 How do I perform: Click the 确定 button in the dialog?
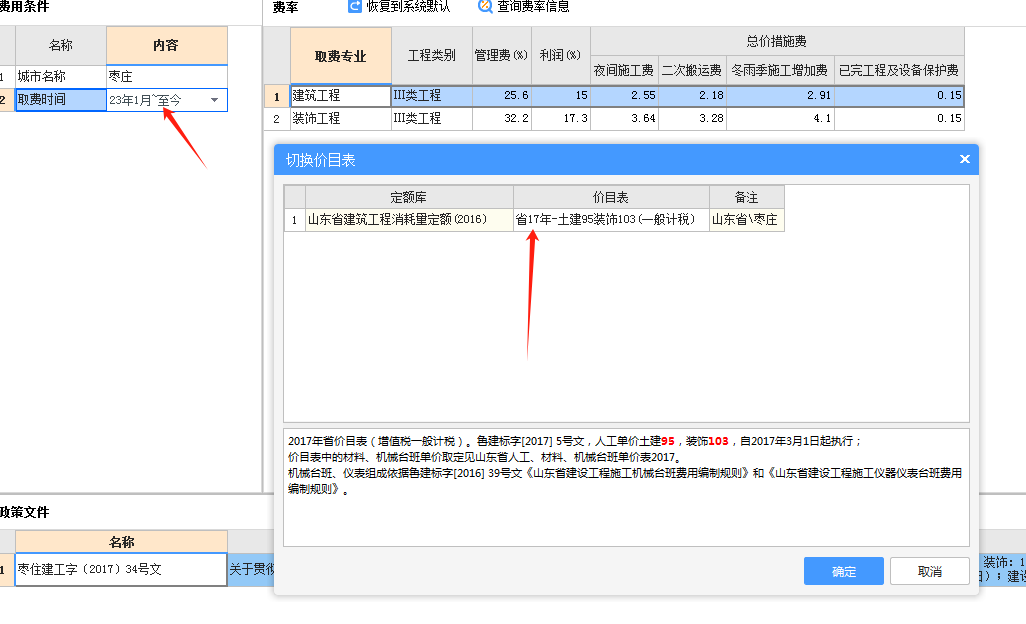pos(843,571)
